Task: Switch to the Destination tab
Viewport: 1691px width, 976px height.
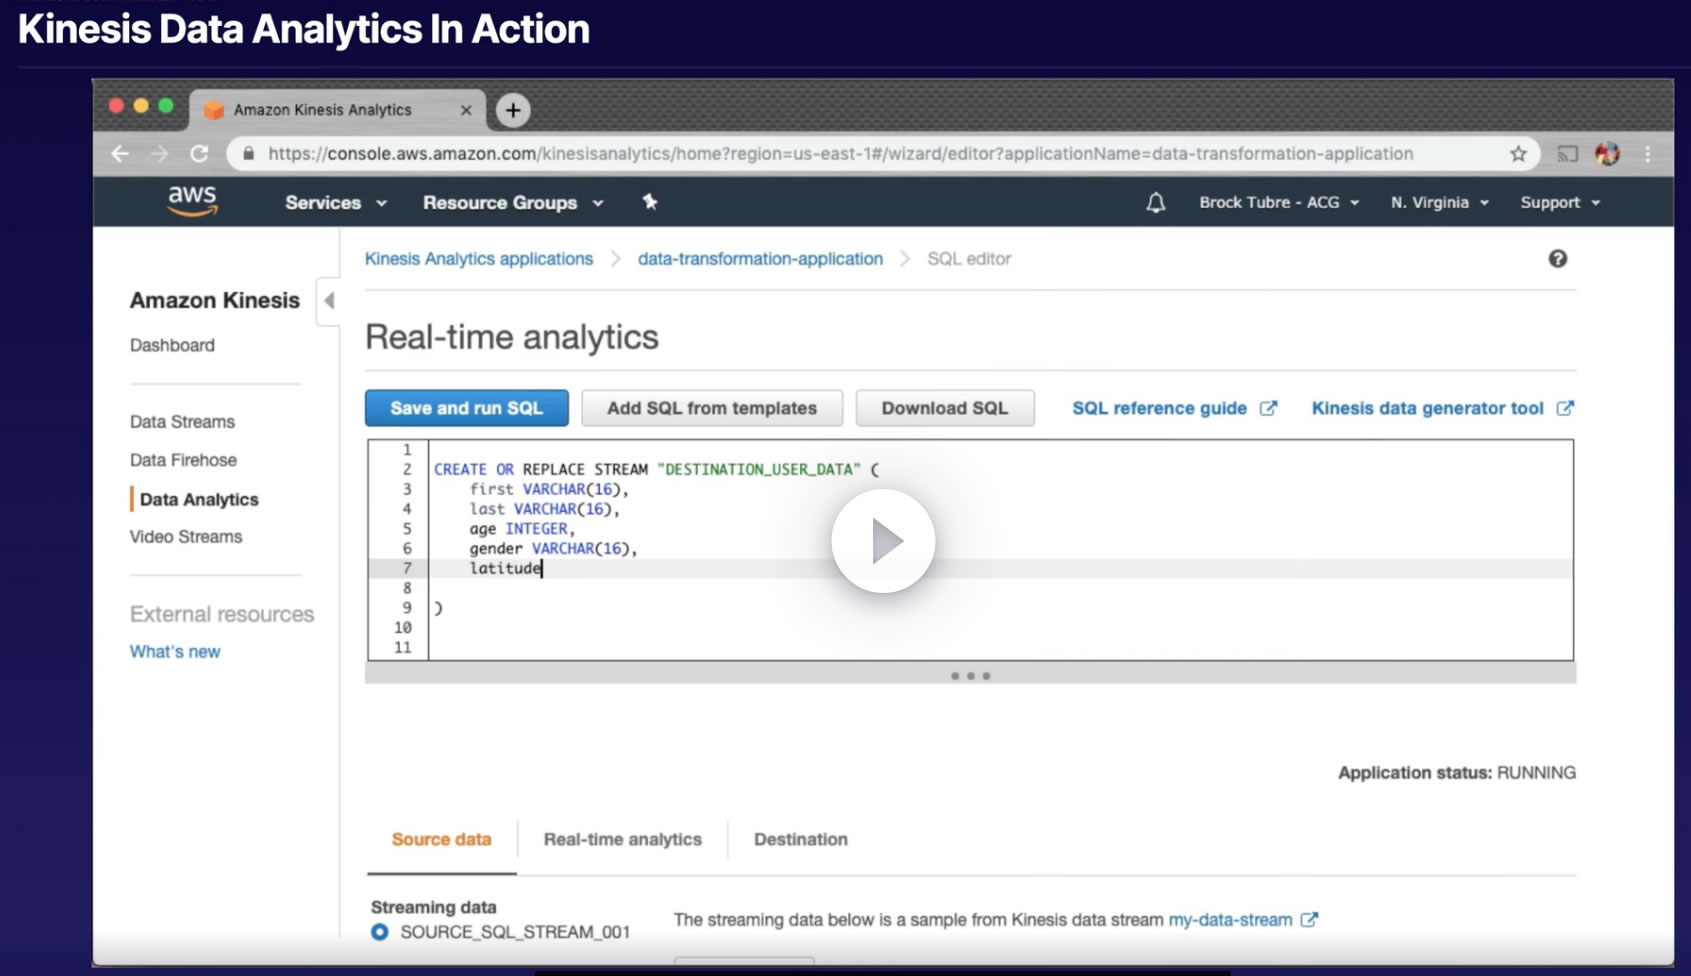Action: (x=800, y=839)
